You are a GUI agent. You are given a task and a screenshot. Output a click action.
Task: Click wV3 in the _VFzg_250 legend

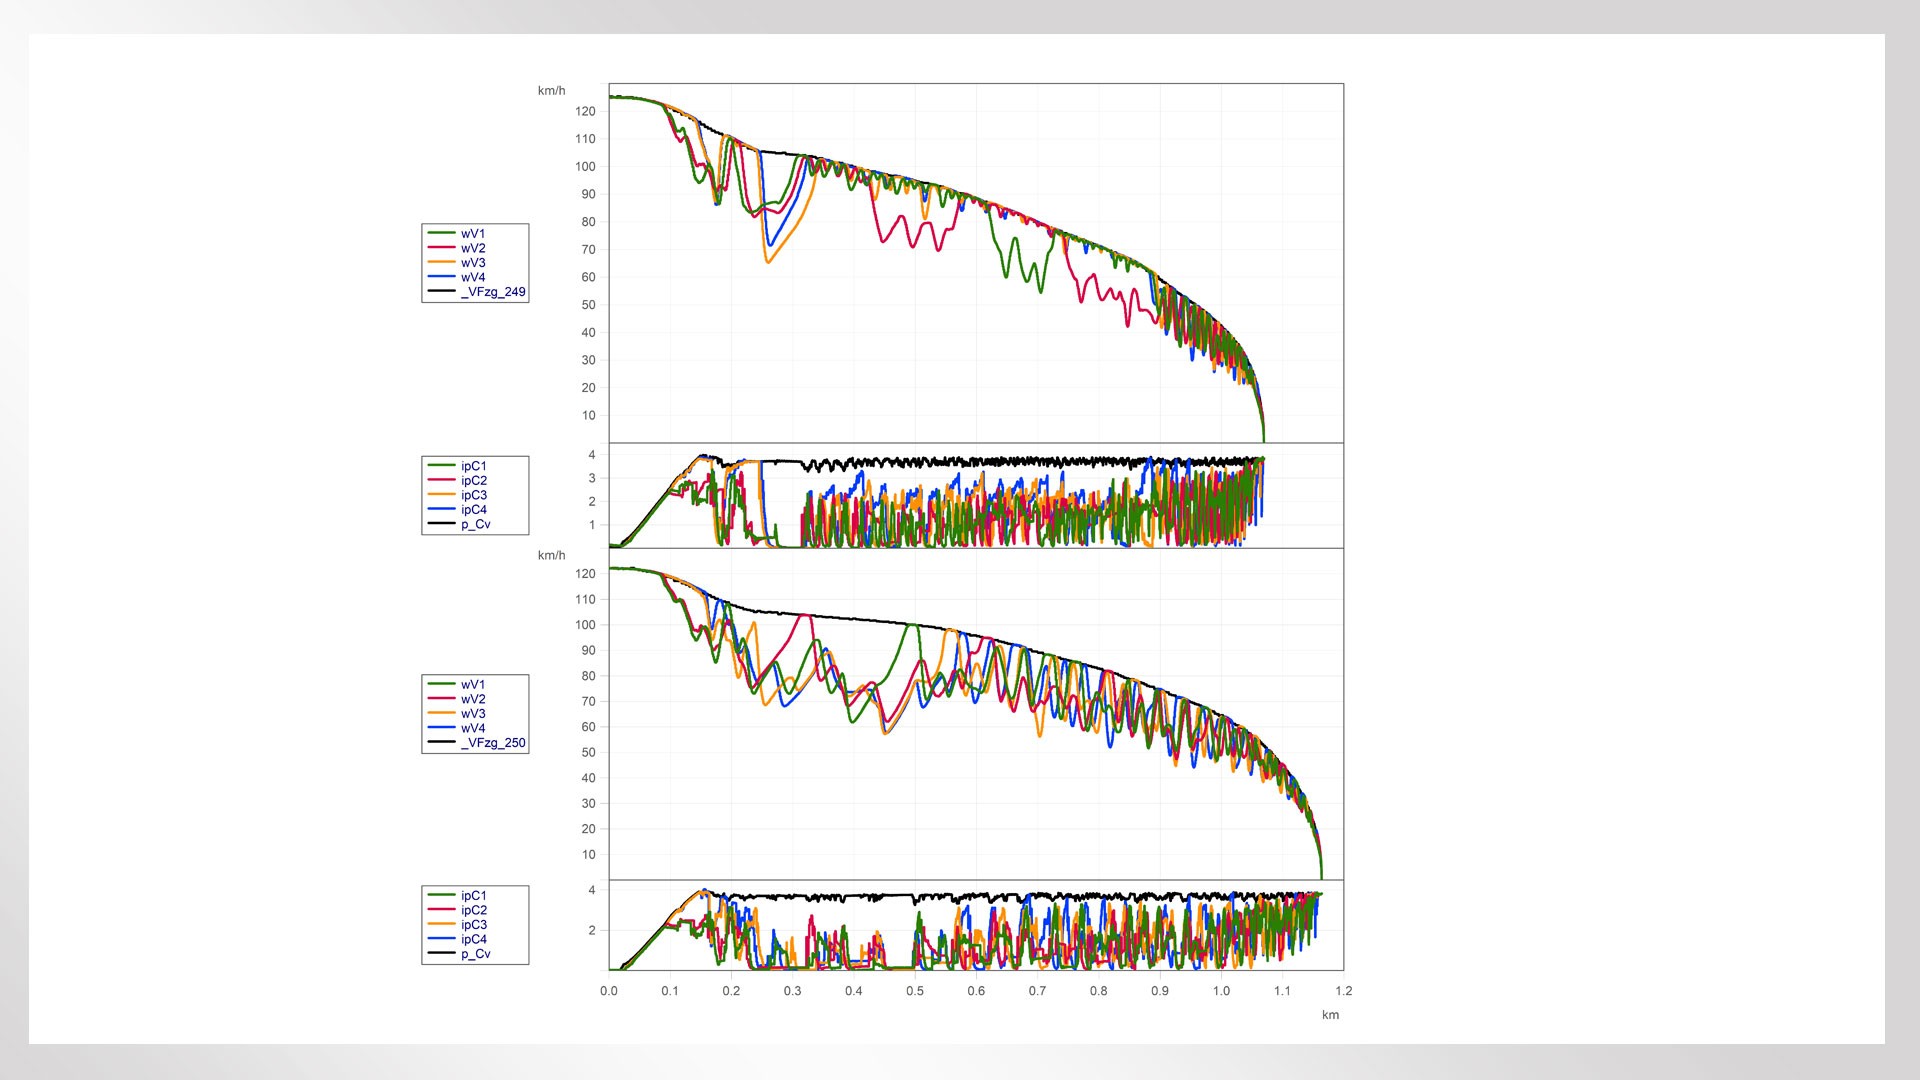473,714
